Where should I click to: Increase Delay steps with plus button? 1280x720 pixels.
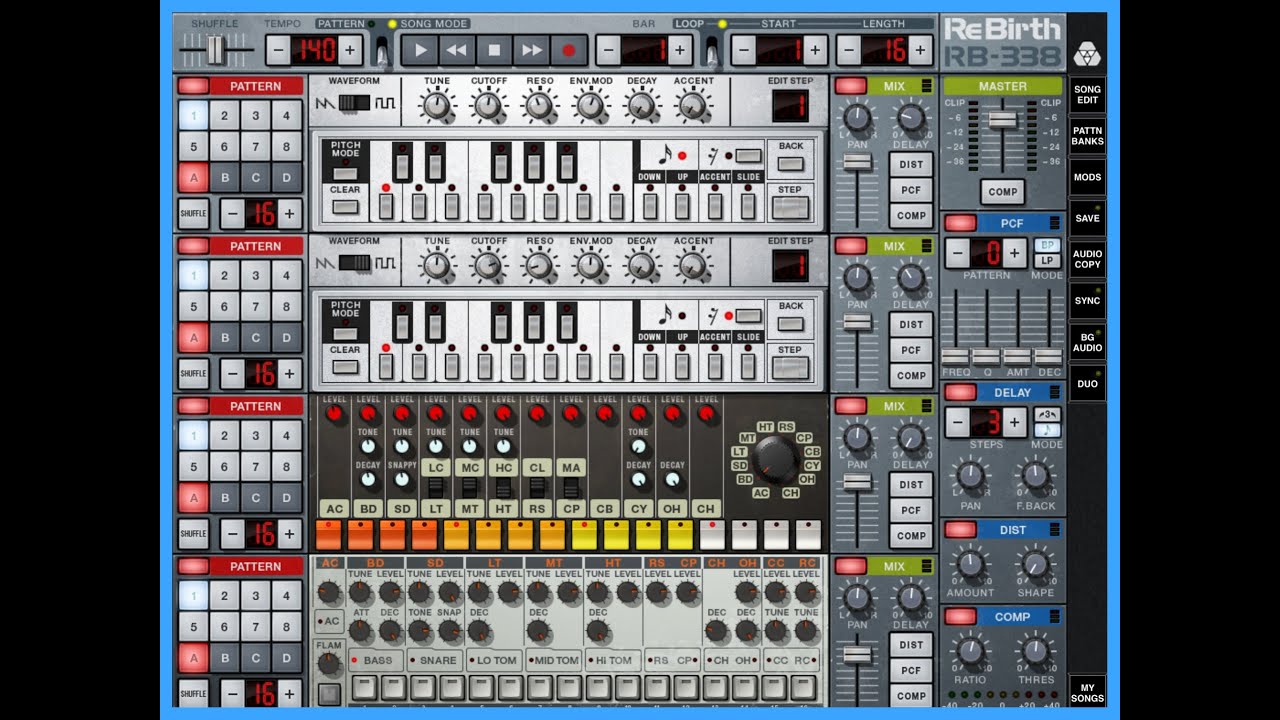[1014, 422]
